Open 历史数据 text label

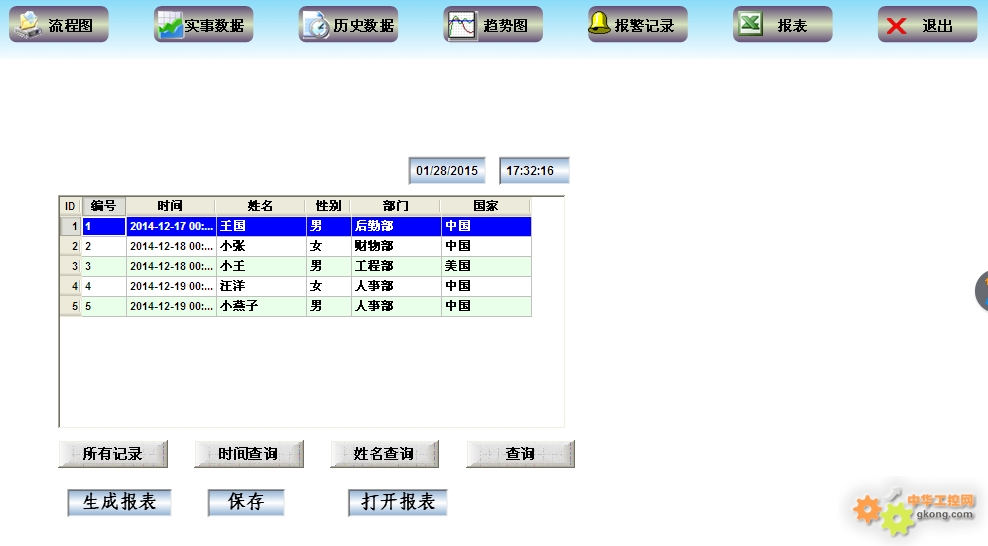364,25
